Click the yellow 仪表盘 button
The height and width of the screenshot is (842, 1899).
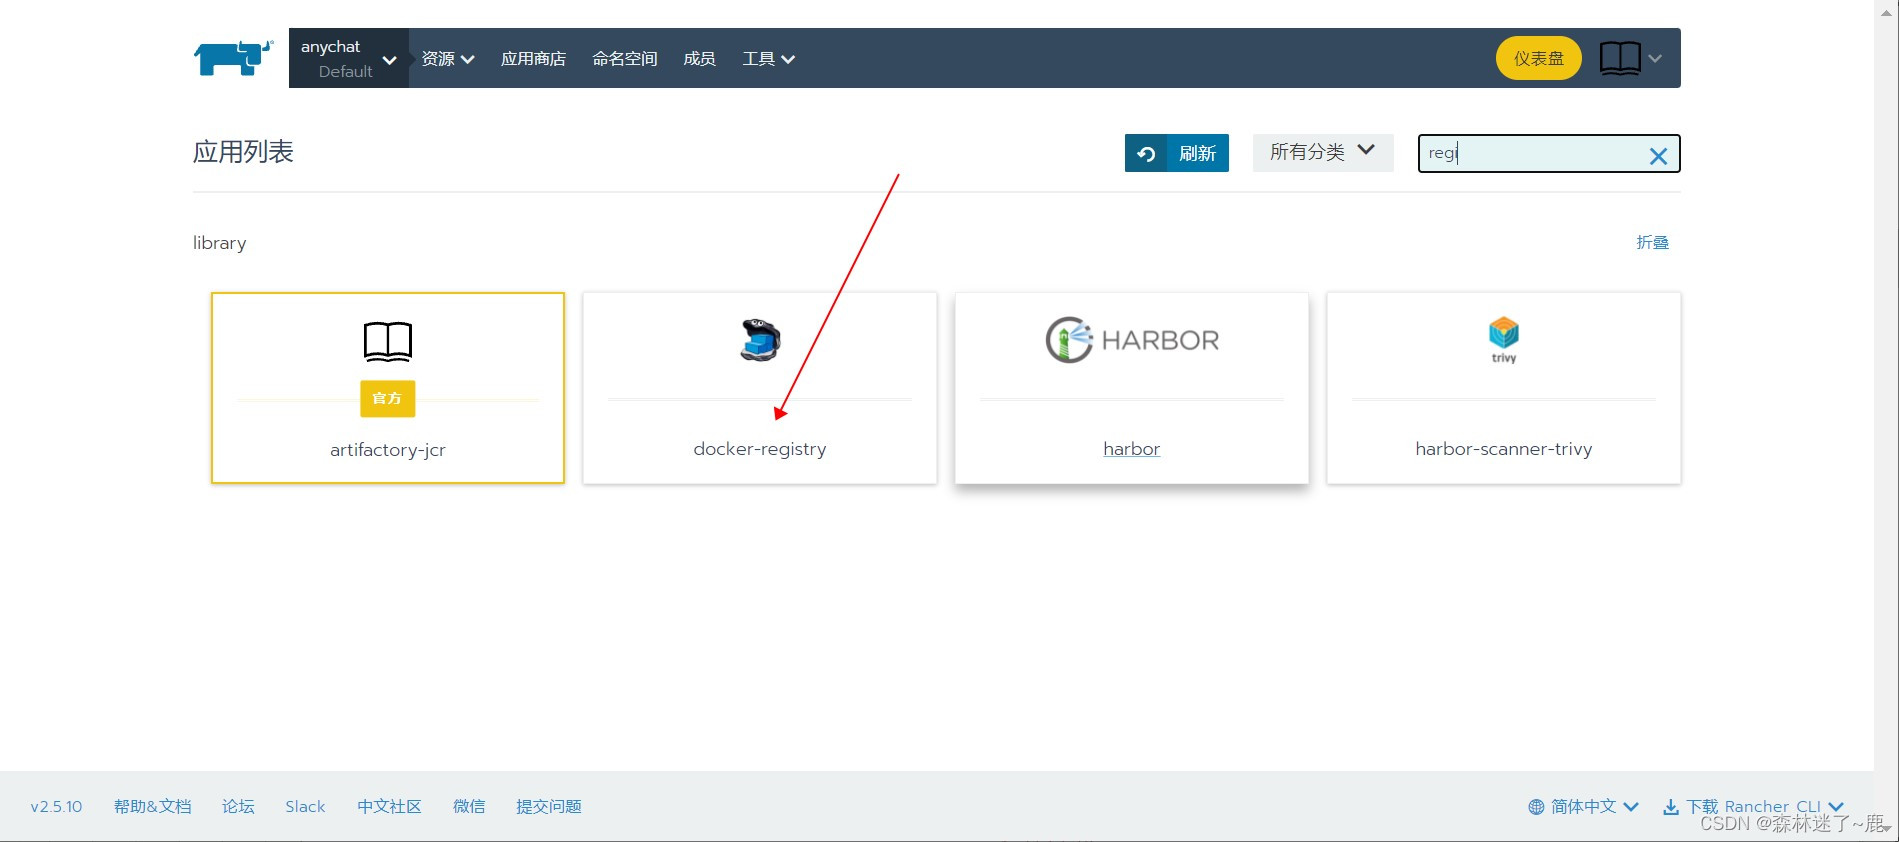[1538, 58]
